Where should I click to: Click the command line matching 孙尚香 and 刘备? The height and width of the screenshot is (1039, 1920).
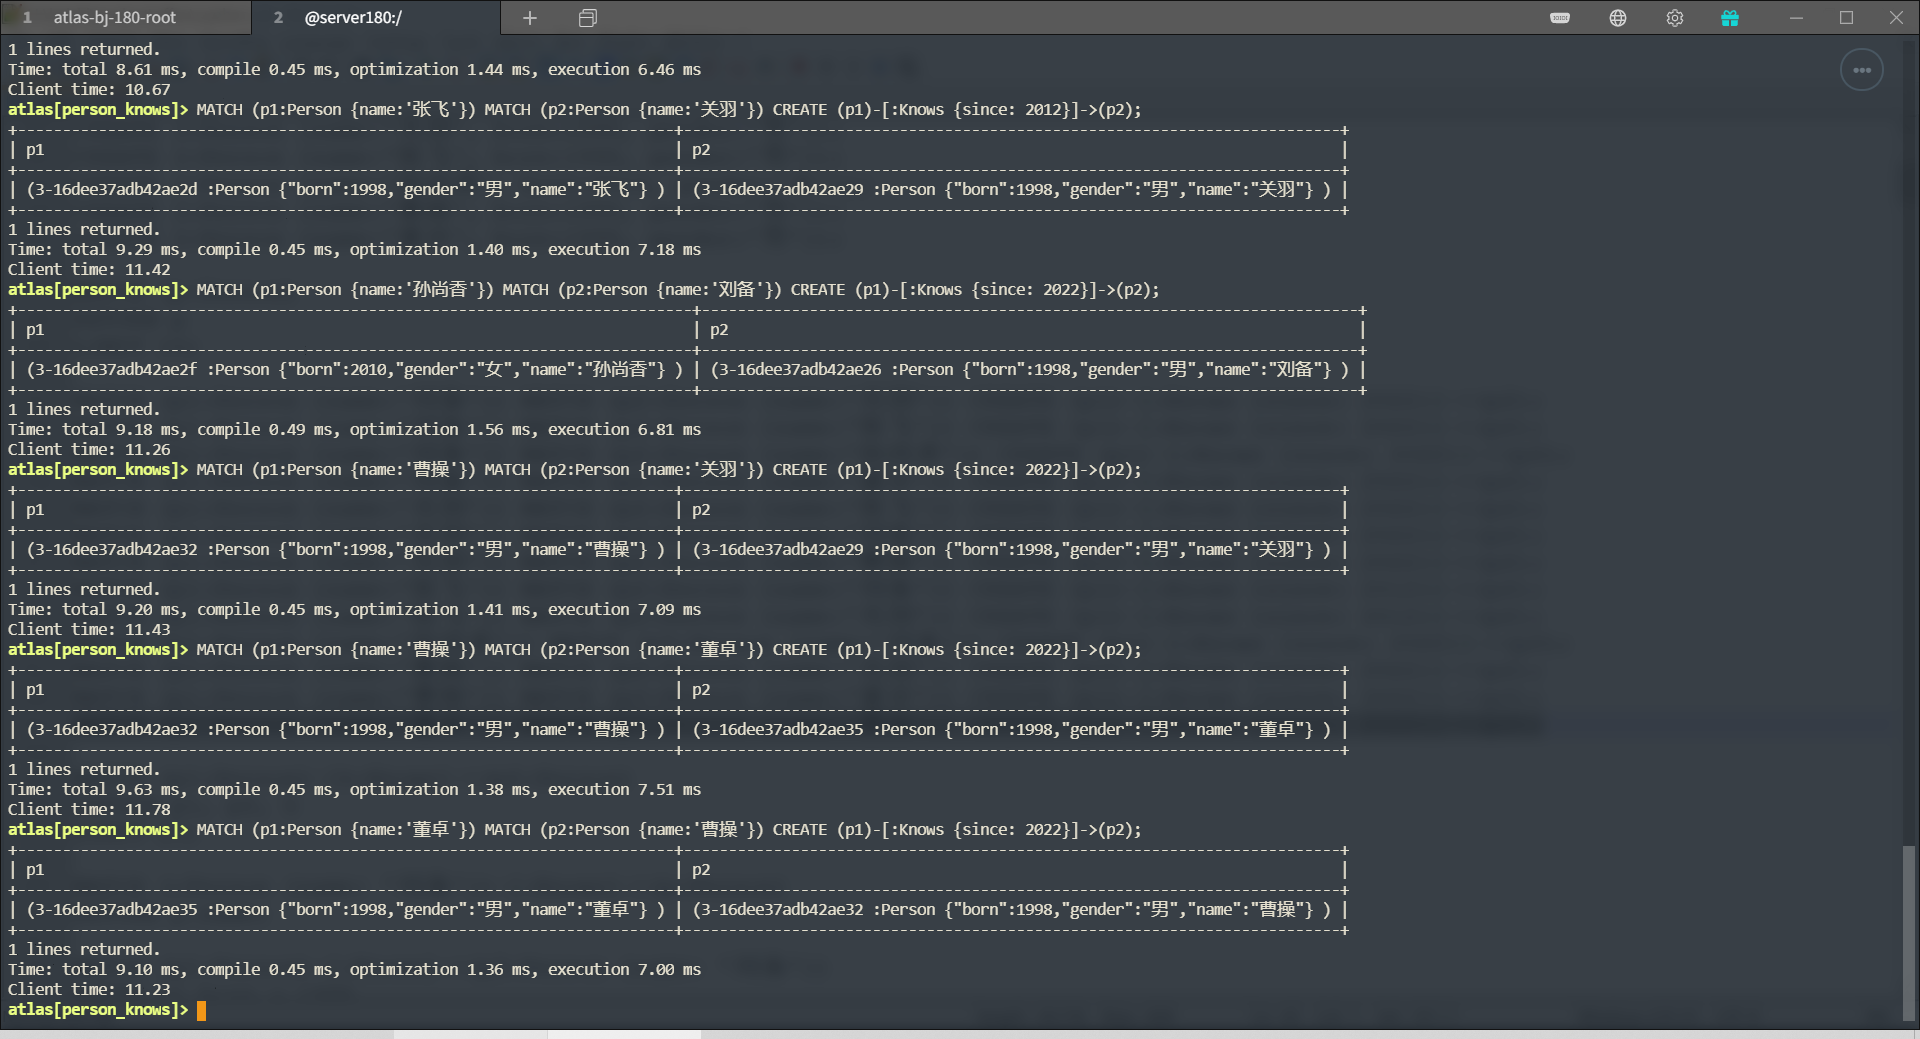pos(677,290)
